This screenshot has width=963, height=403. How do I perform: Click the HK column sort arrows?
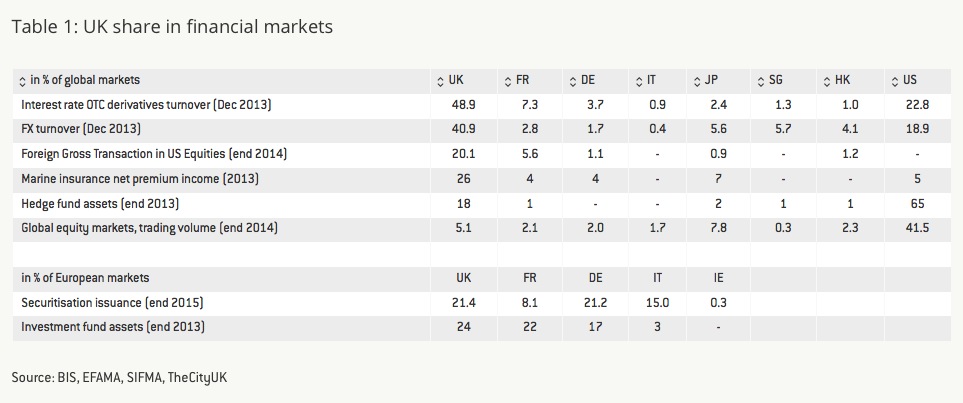[x=829, y=81]
